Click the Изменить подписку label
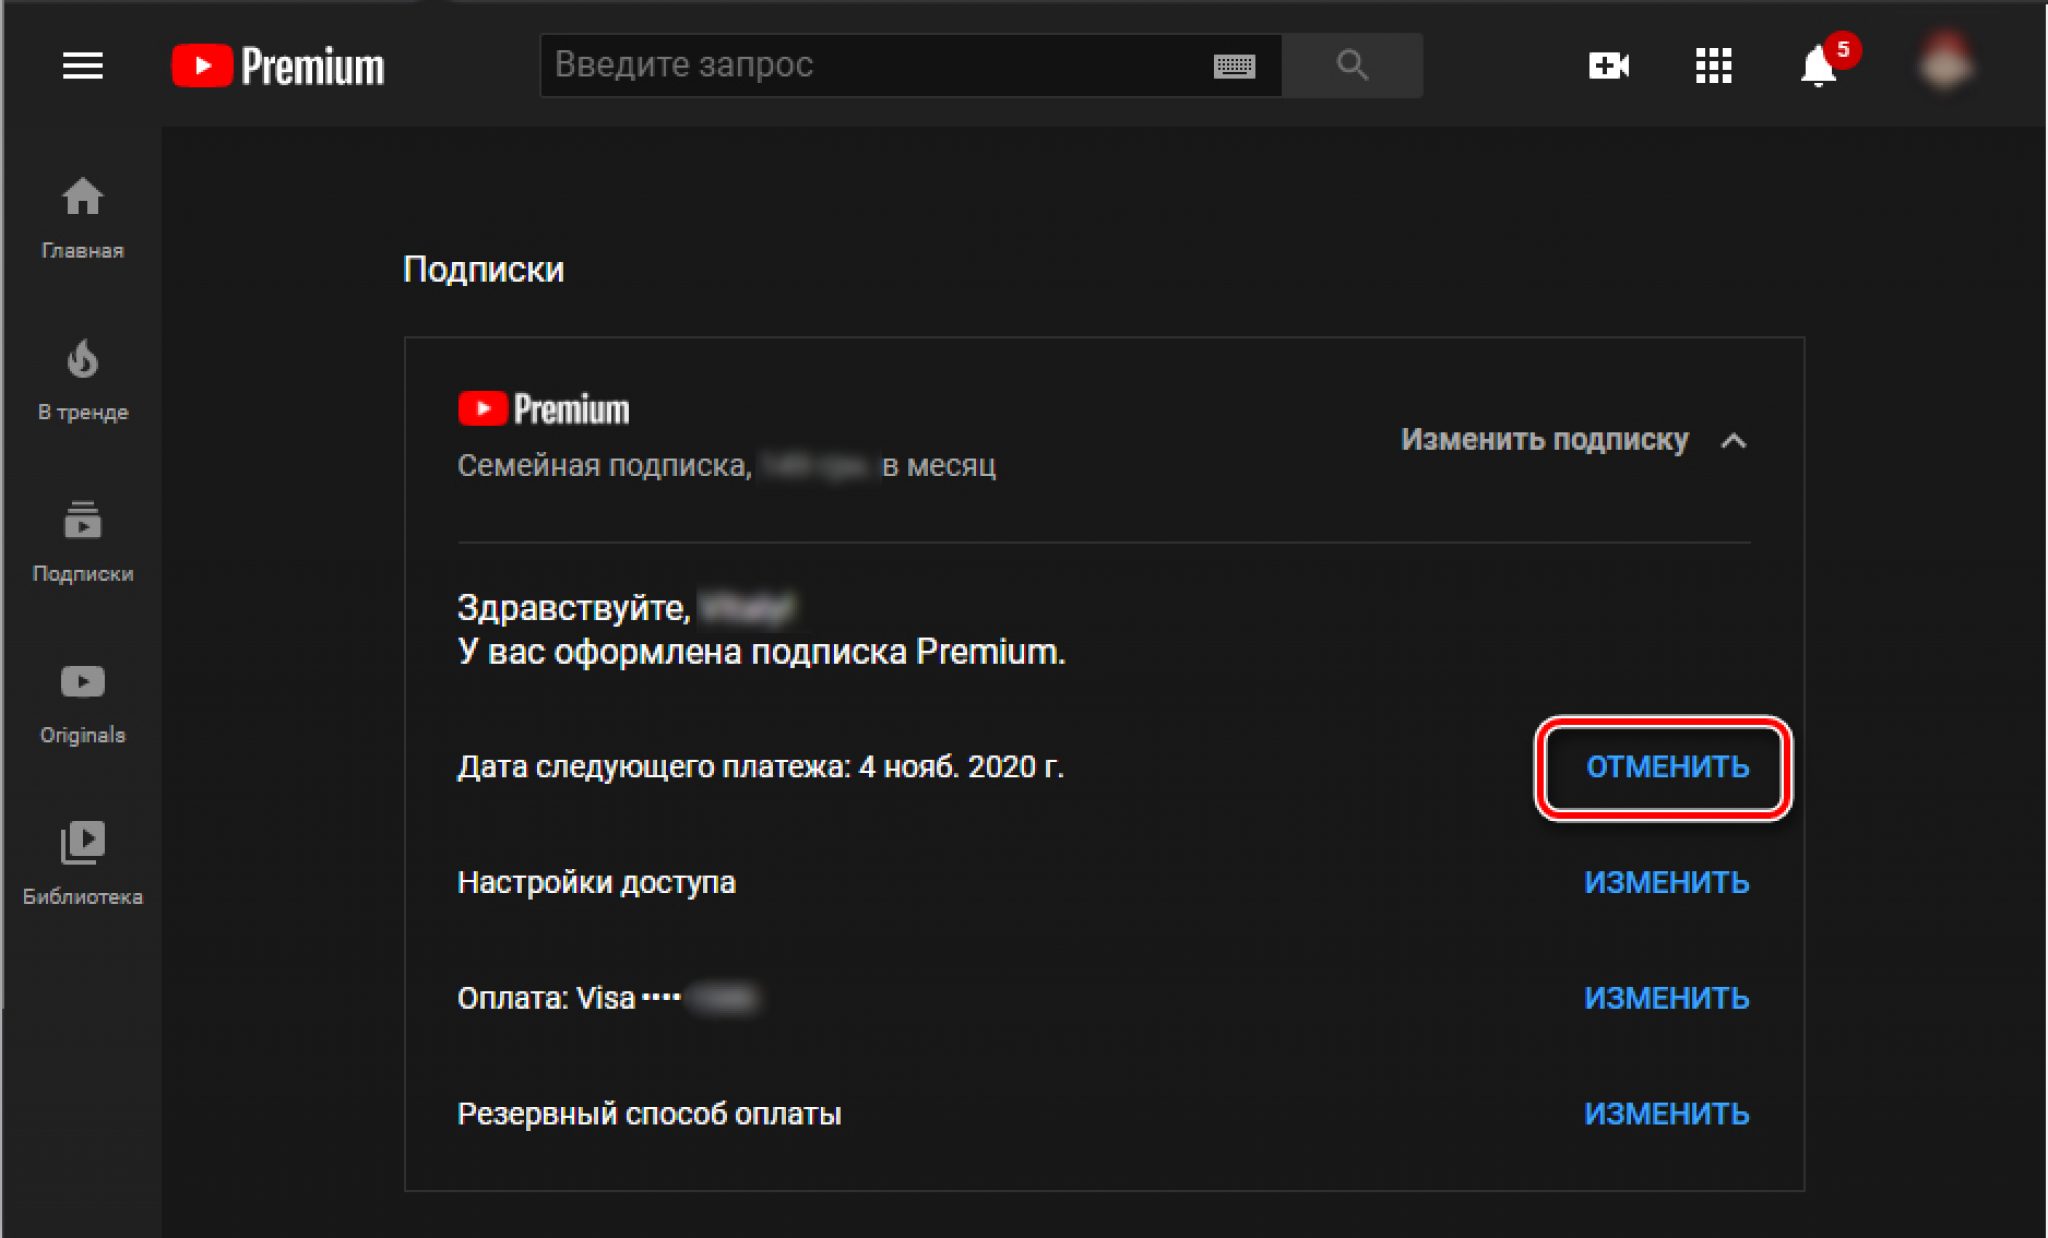2048x1238 pixels. point(1544,440)
